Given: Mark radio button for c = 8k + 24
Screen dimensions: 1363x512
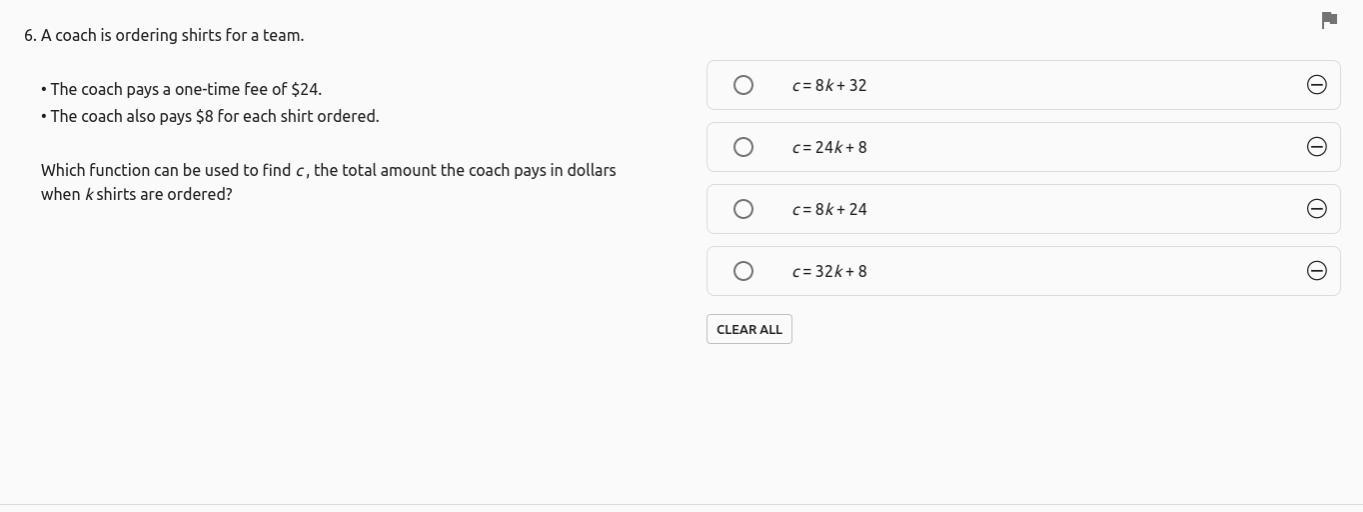Looking at the screenshot, I should [x=743, y=209].
